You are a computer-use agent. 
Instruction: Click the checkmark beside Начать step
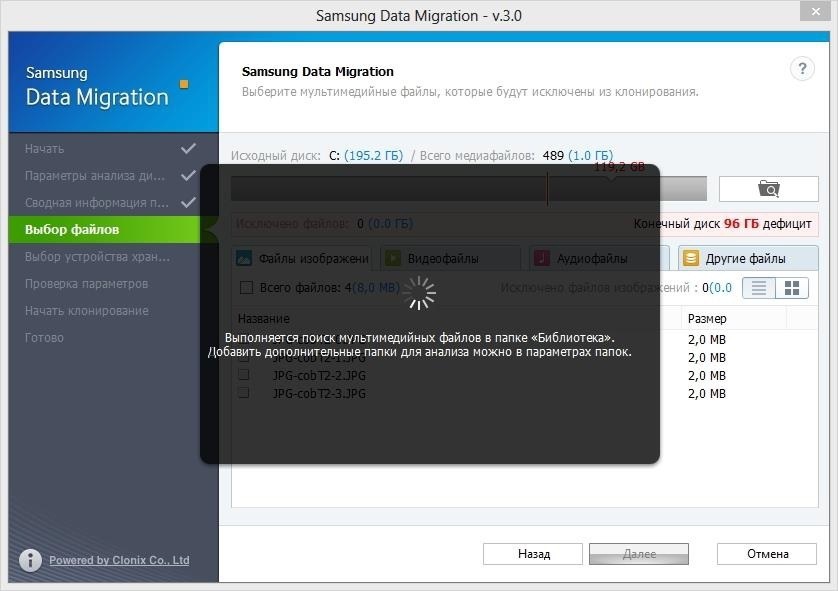(x=188, y=149)
